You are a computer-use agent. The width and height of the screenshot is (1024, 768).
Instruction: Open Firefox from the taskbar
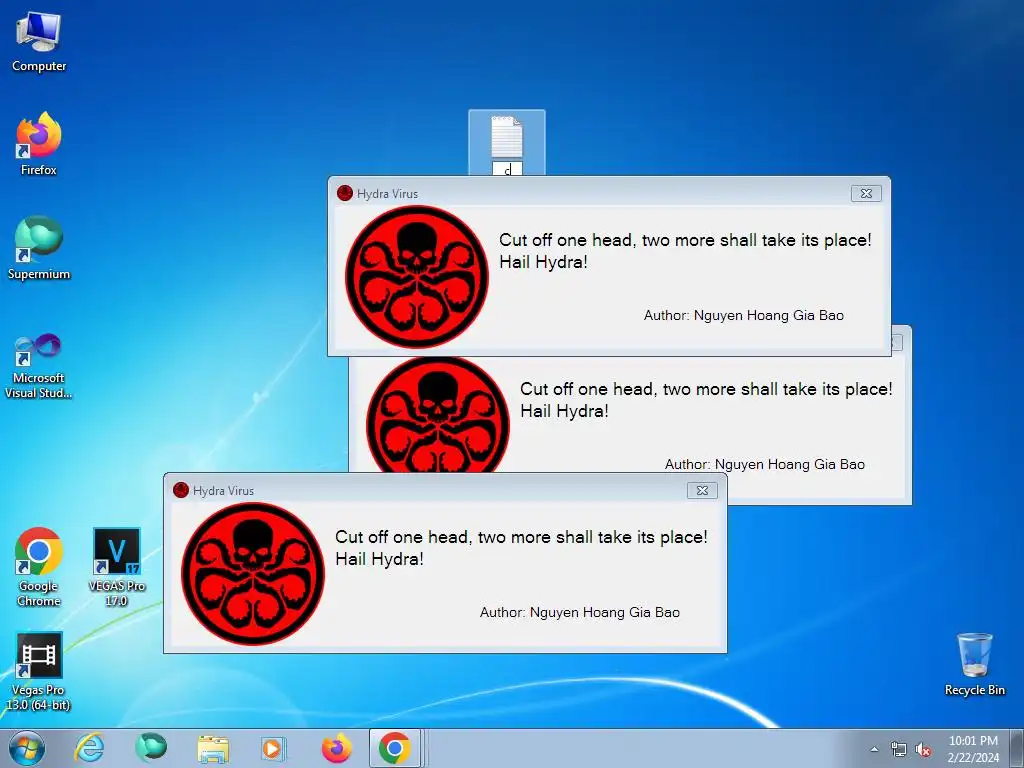pyautogui.click(x=336, y=748)
